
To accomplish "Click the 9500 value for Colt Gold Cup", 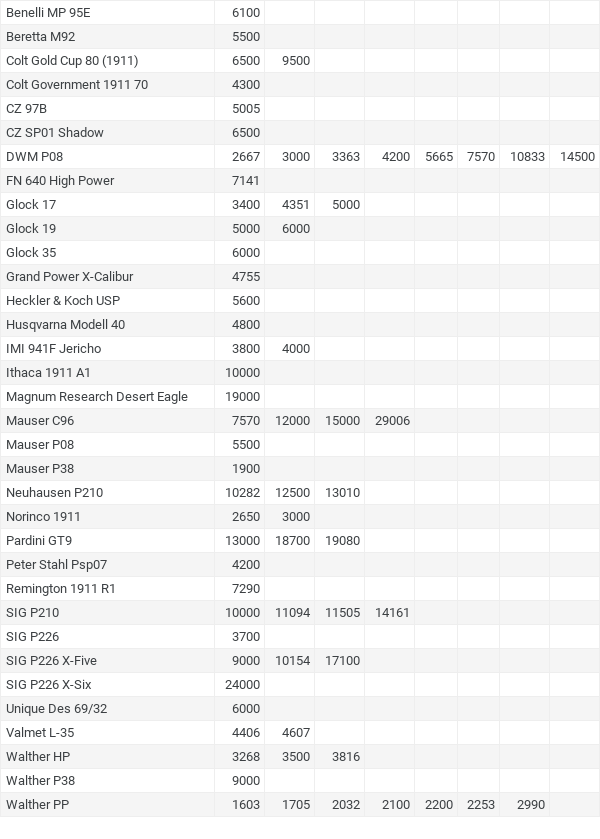I will (296, 60).
